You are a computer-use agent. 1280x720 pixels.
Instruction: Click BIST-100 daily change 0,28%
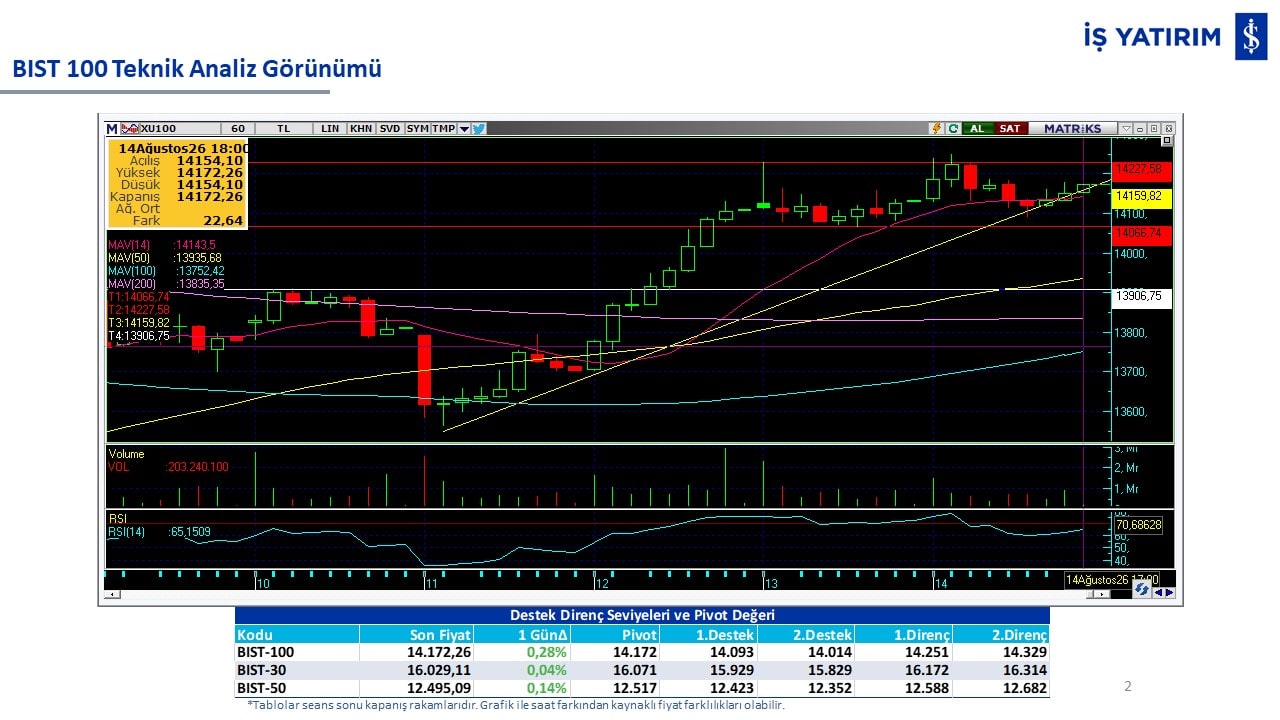547,652
